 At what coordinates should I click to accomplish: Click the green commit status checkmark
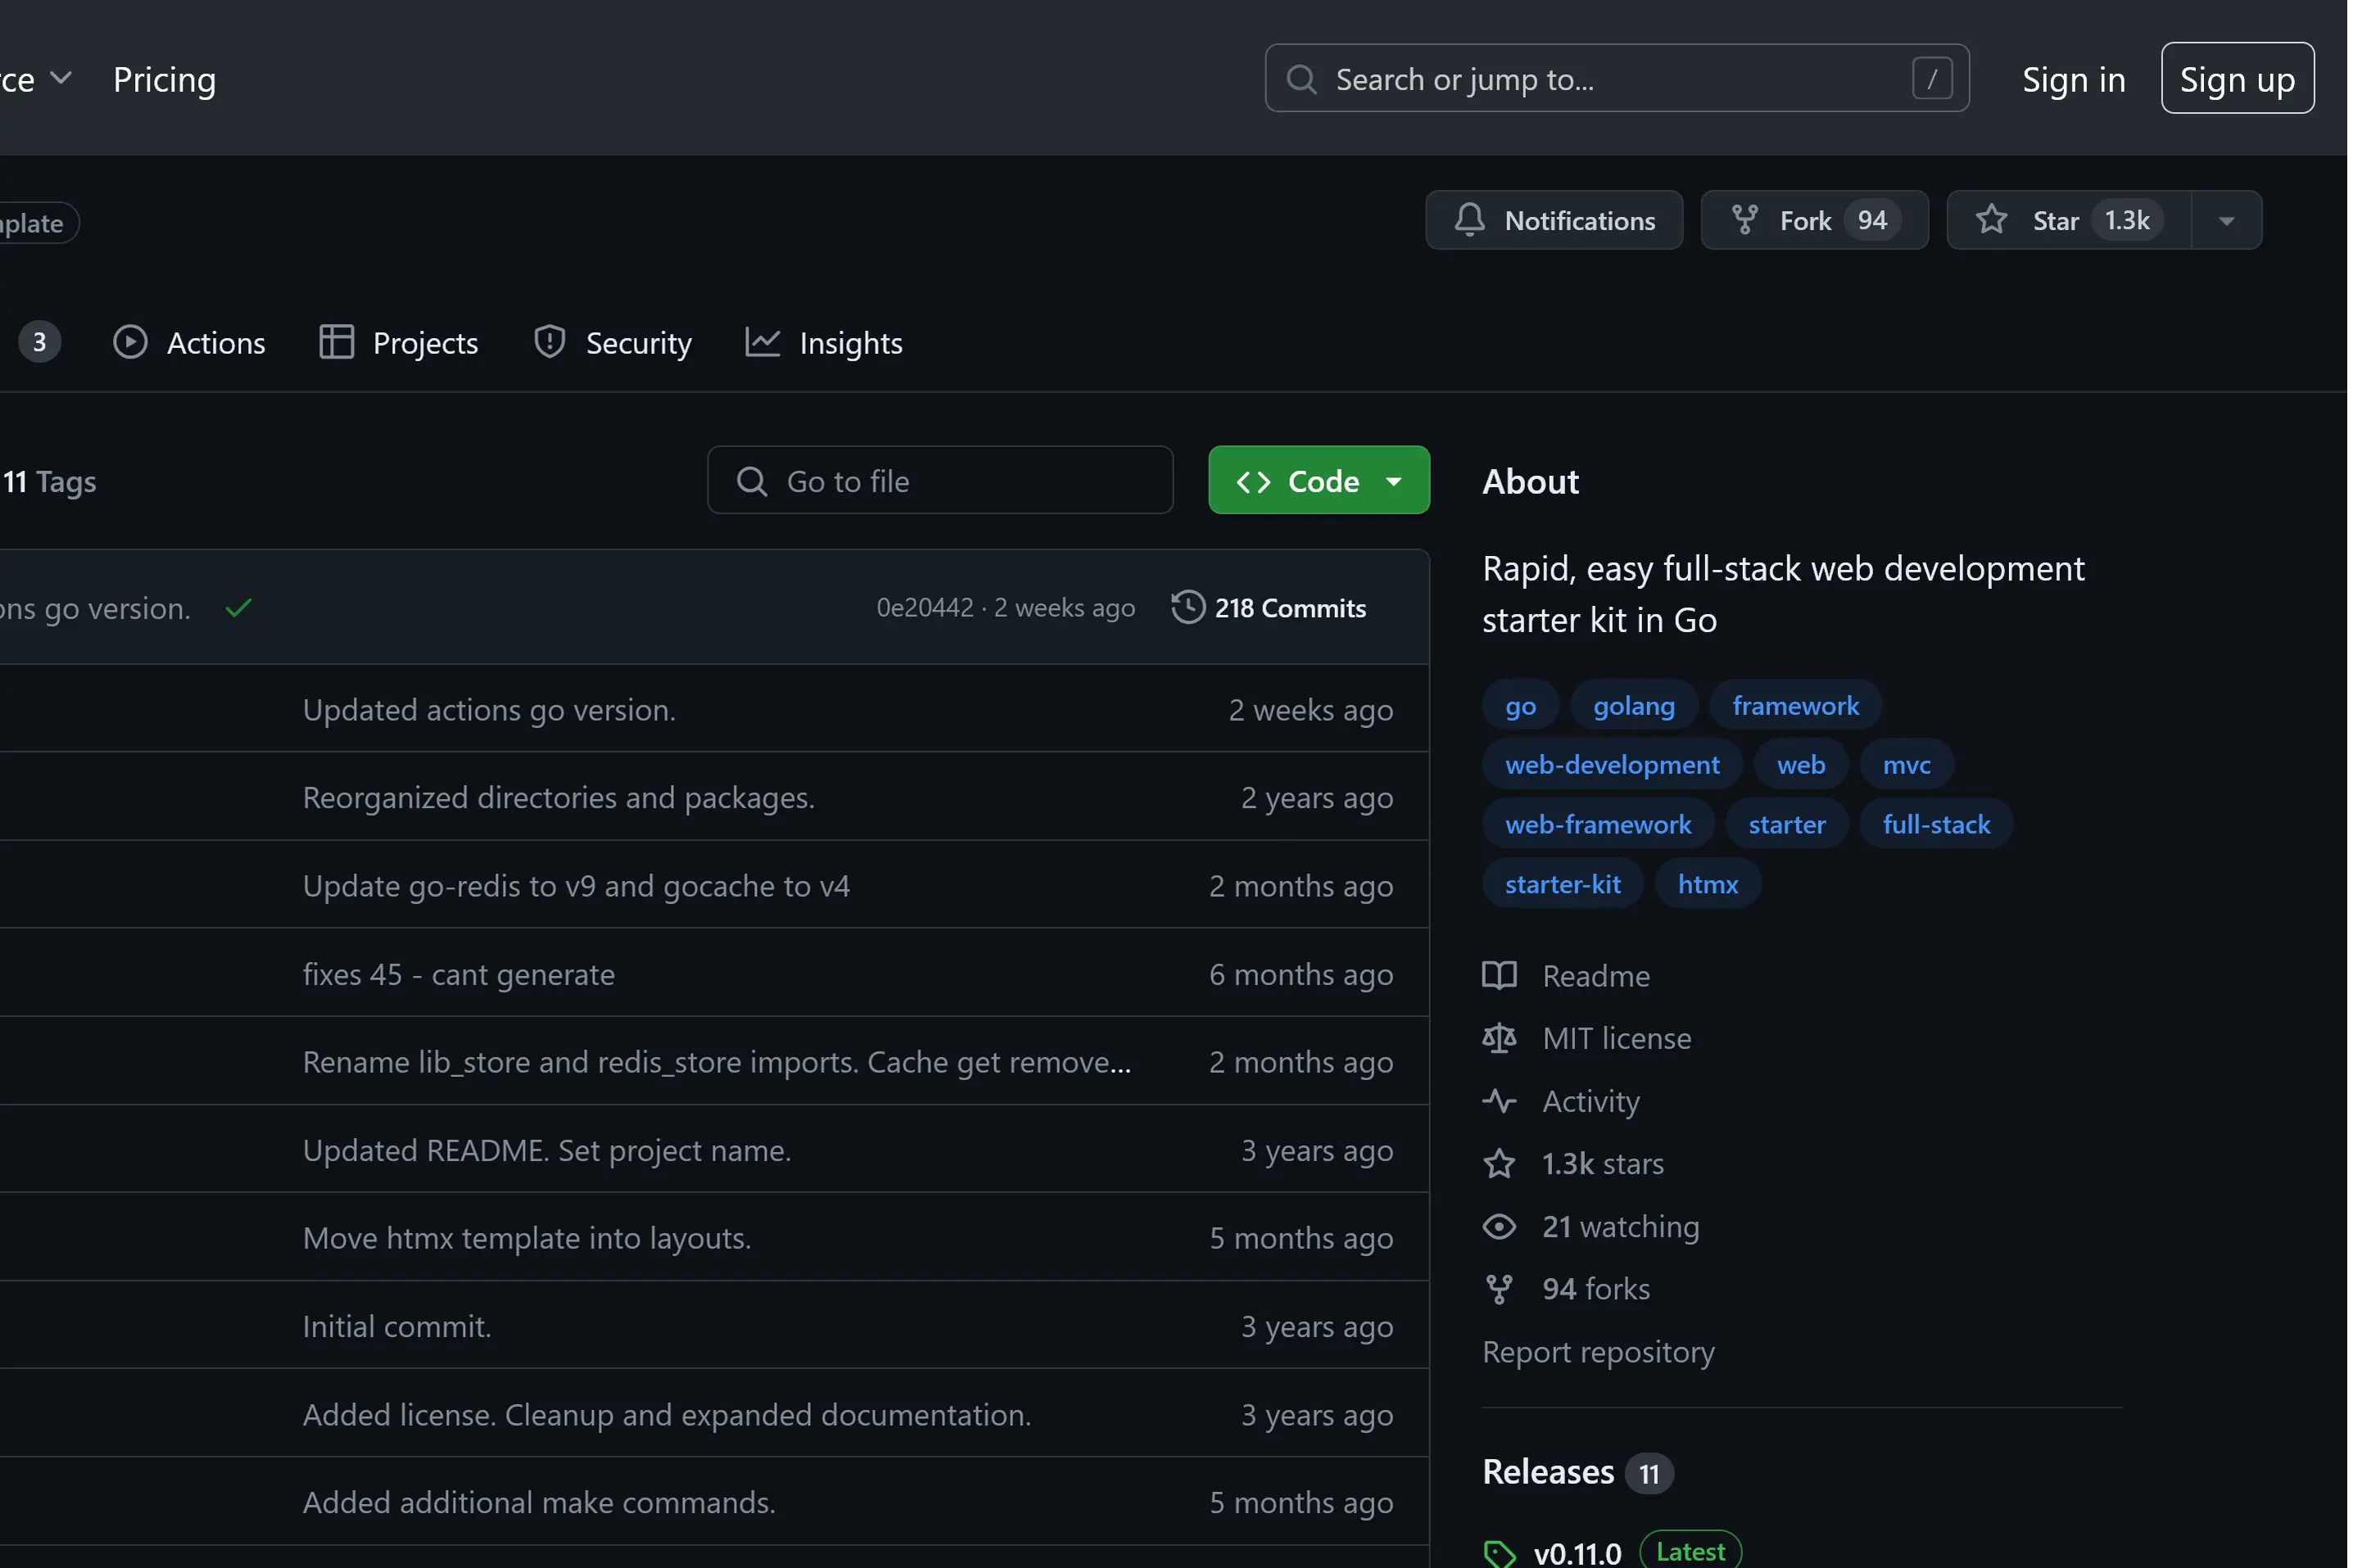(238, 608)
